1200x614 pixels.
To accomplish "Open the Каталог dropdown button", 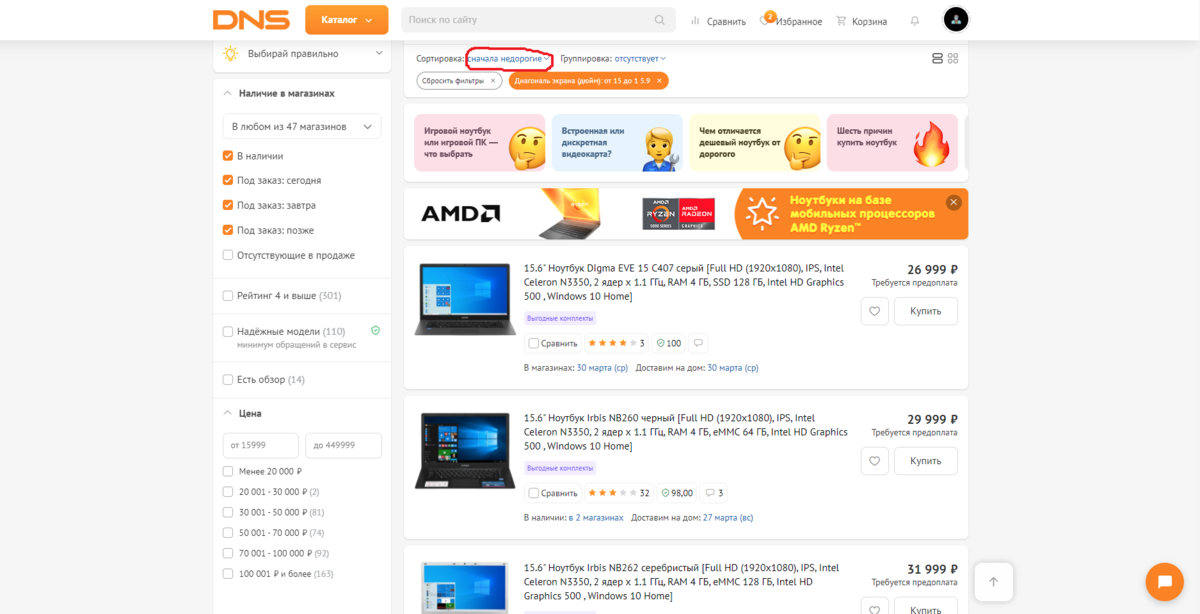I will tap(346, 20).
